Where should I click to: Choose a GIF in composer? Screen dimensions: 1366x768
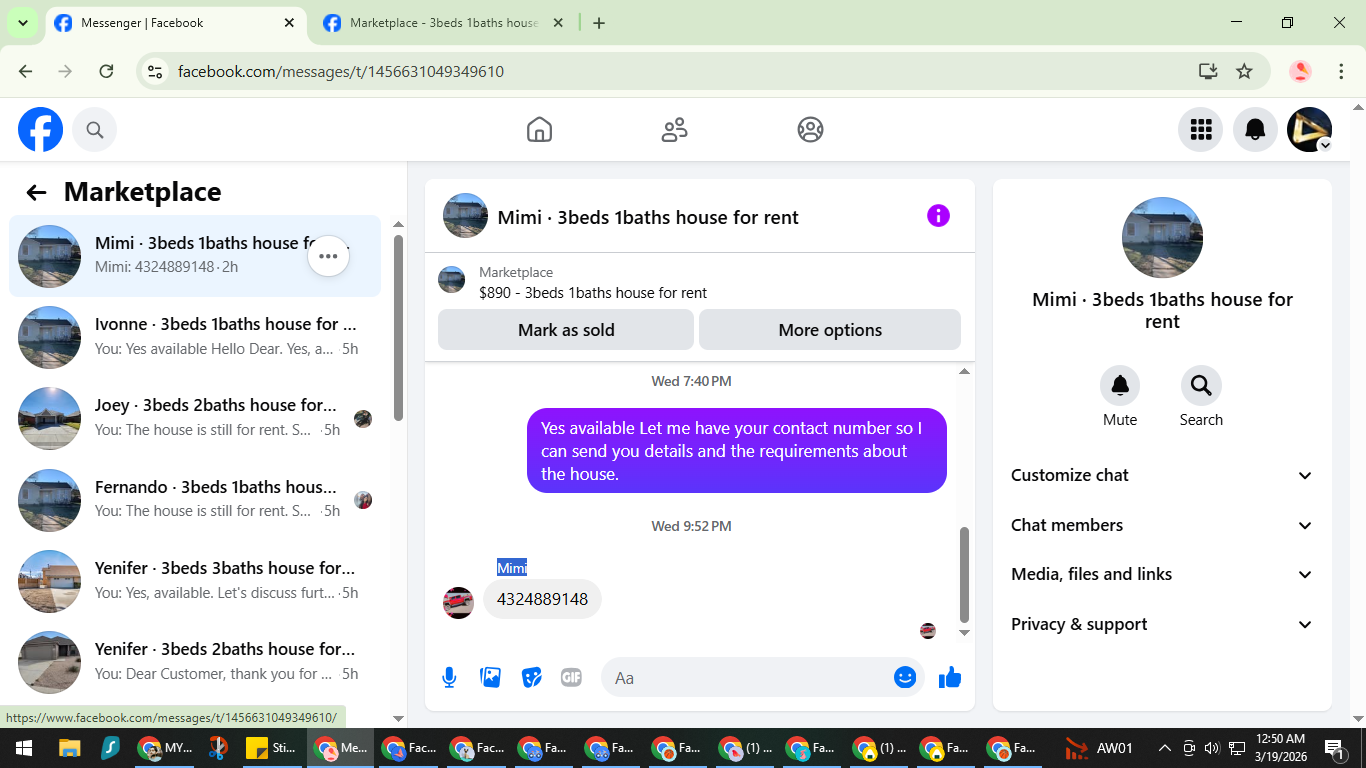point(571,678)
